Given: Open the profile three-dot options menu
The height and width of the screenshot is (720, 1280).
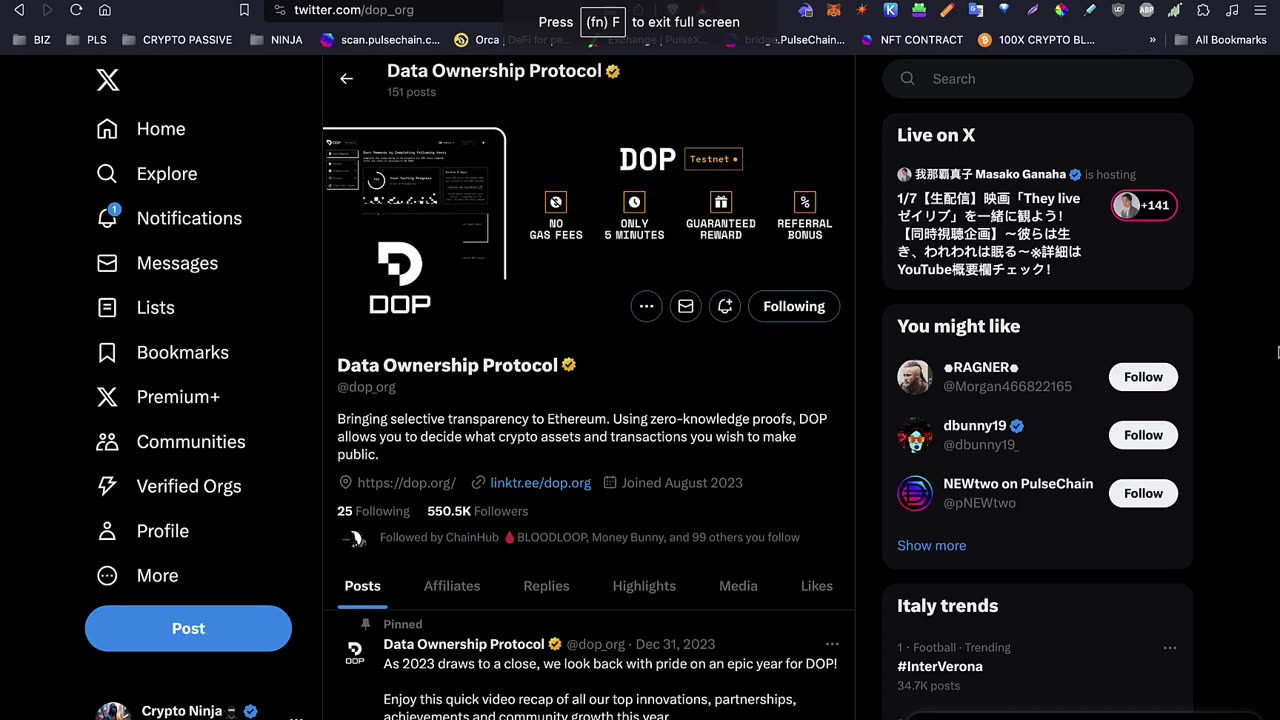Looking at the screenshot, I should [646, 307].
